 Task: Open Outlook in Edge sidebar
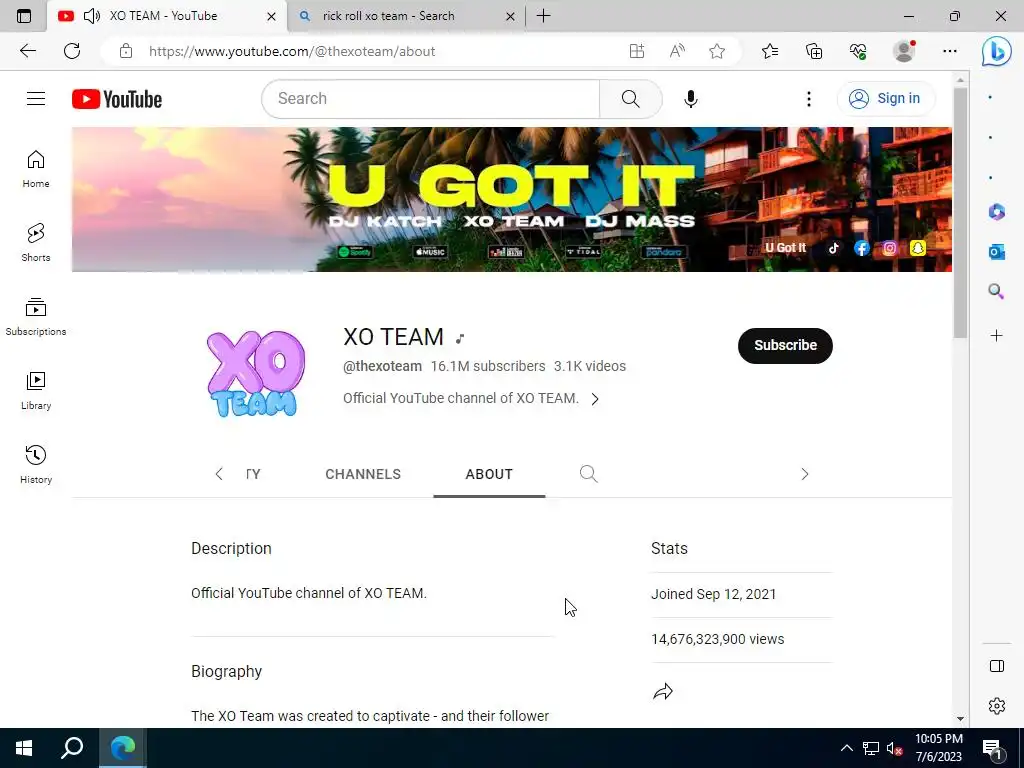(x=997, y=251)
